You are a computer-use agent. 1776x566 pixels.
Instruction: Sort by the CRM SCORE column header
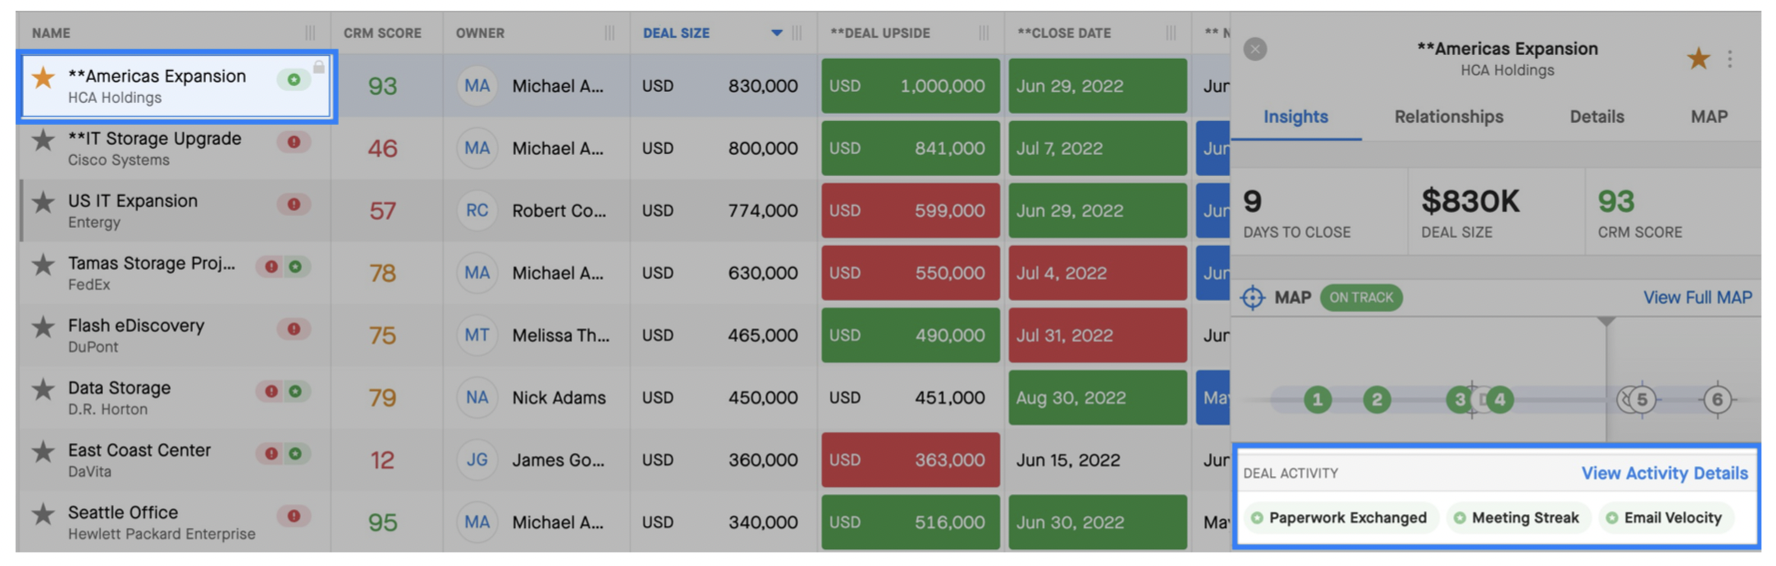click(382, 33)
